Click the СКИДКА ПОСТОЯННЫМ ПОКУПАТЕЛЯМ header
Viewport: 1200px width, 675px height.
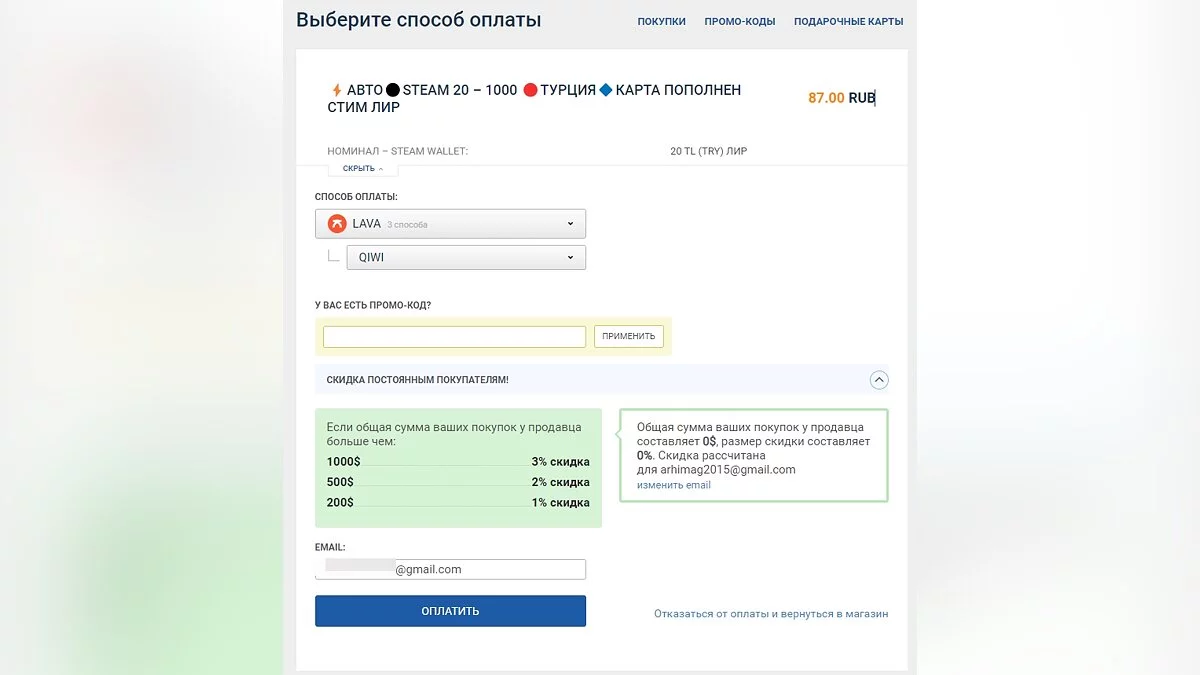tap(418, 380)
